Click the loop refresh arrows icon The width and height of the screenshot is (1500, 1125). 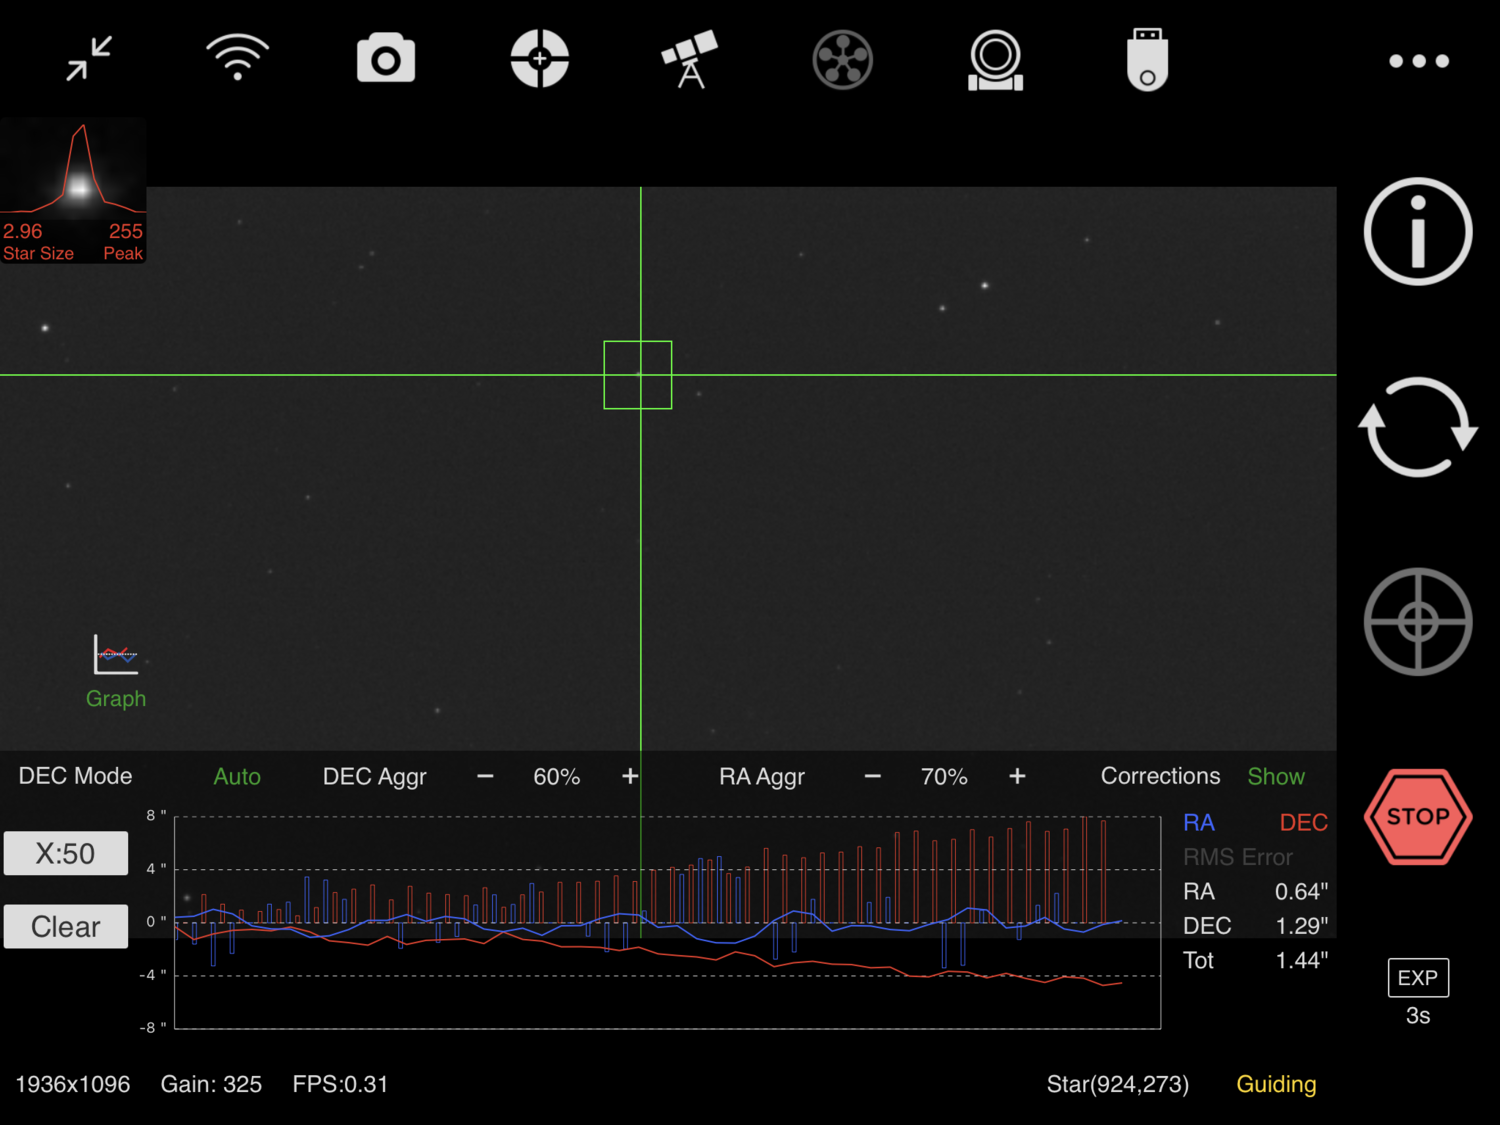point(1418,427)
